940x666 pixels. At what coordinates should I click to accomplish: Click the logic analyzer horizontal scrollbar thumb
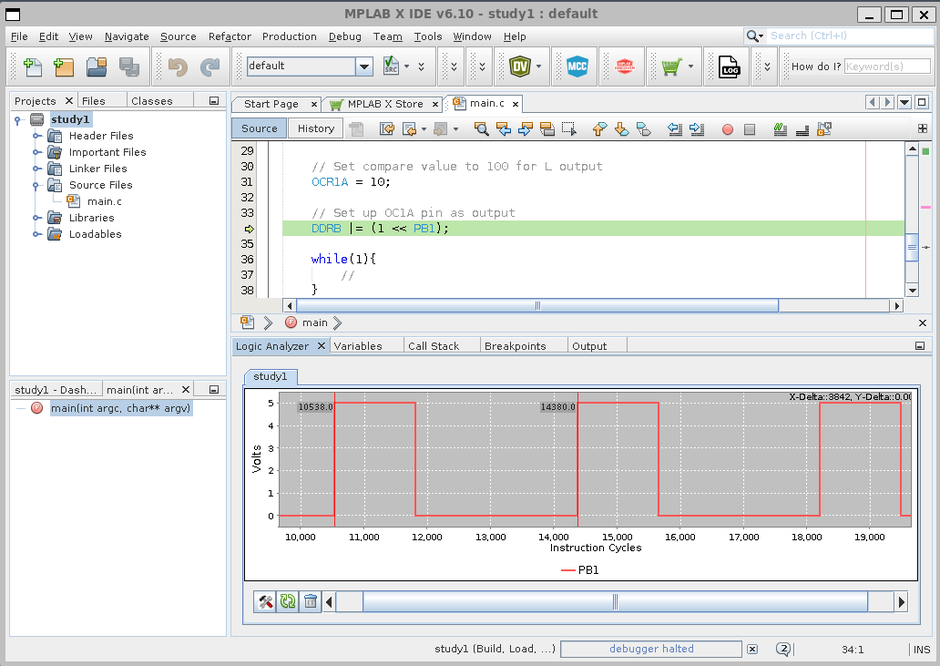tap(614, 601)
